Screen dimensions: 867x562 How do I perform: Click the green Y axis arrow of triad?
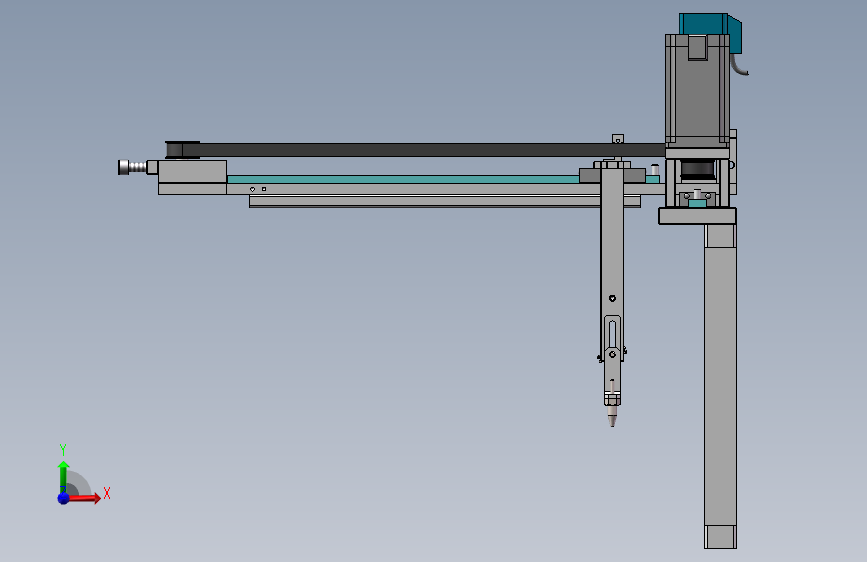click(63, 476)
